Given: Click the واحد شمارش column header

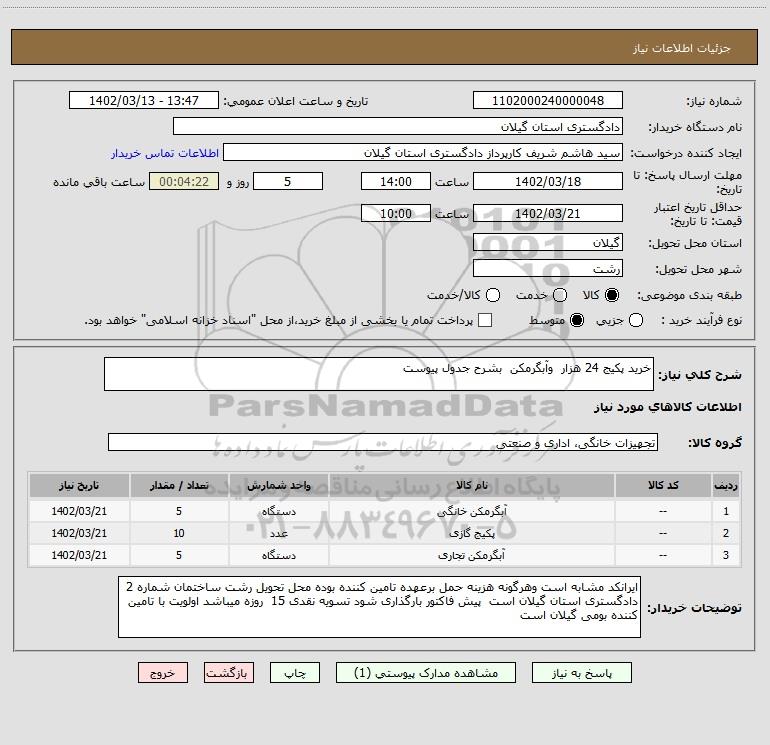Looking at the screenshot, I should 278,485.
